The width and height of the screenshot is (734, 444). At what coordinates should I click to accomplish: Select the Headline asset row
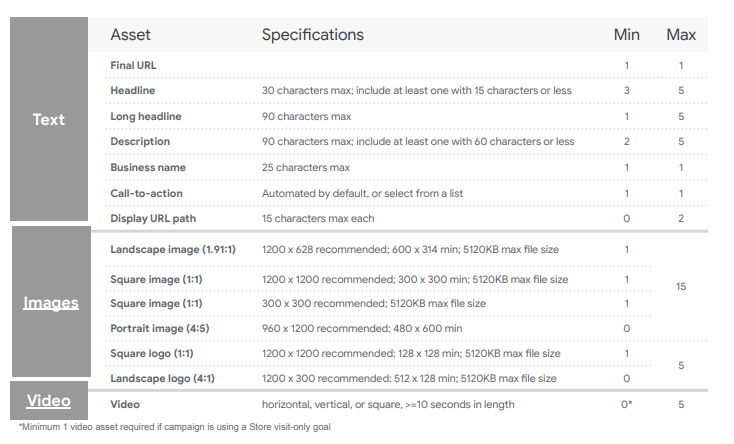click(406, 90)
